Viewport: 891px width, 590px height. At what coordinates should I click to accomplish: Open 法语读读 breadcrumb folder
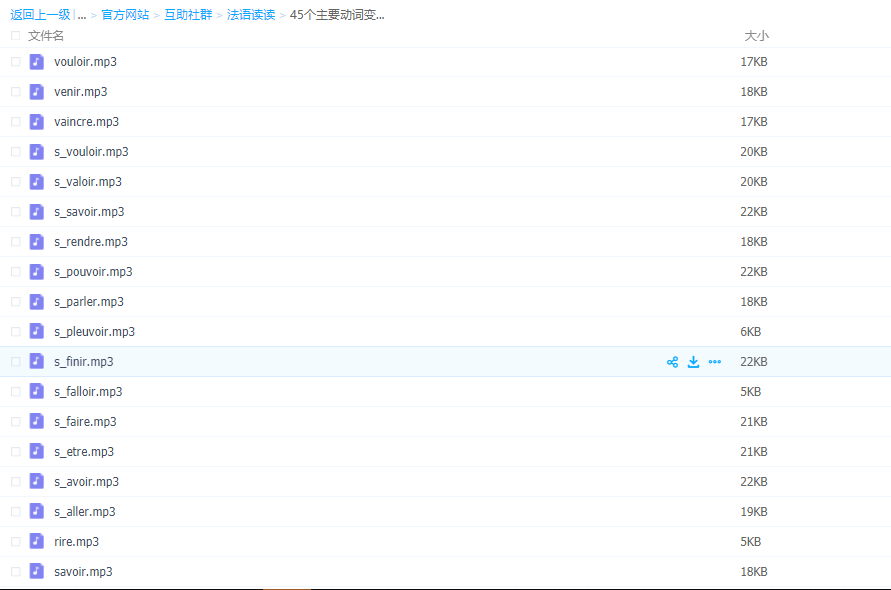click(251, 15)
